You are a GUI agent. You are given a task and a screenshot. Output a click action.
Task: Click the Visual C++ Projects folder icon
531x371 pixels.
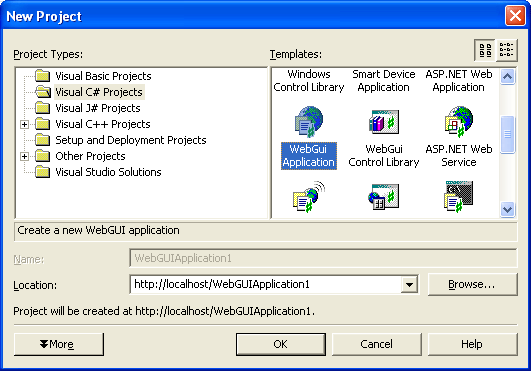[x=43, y=124]
